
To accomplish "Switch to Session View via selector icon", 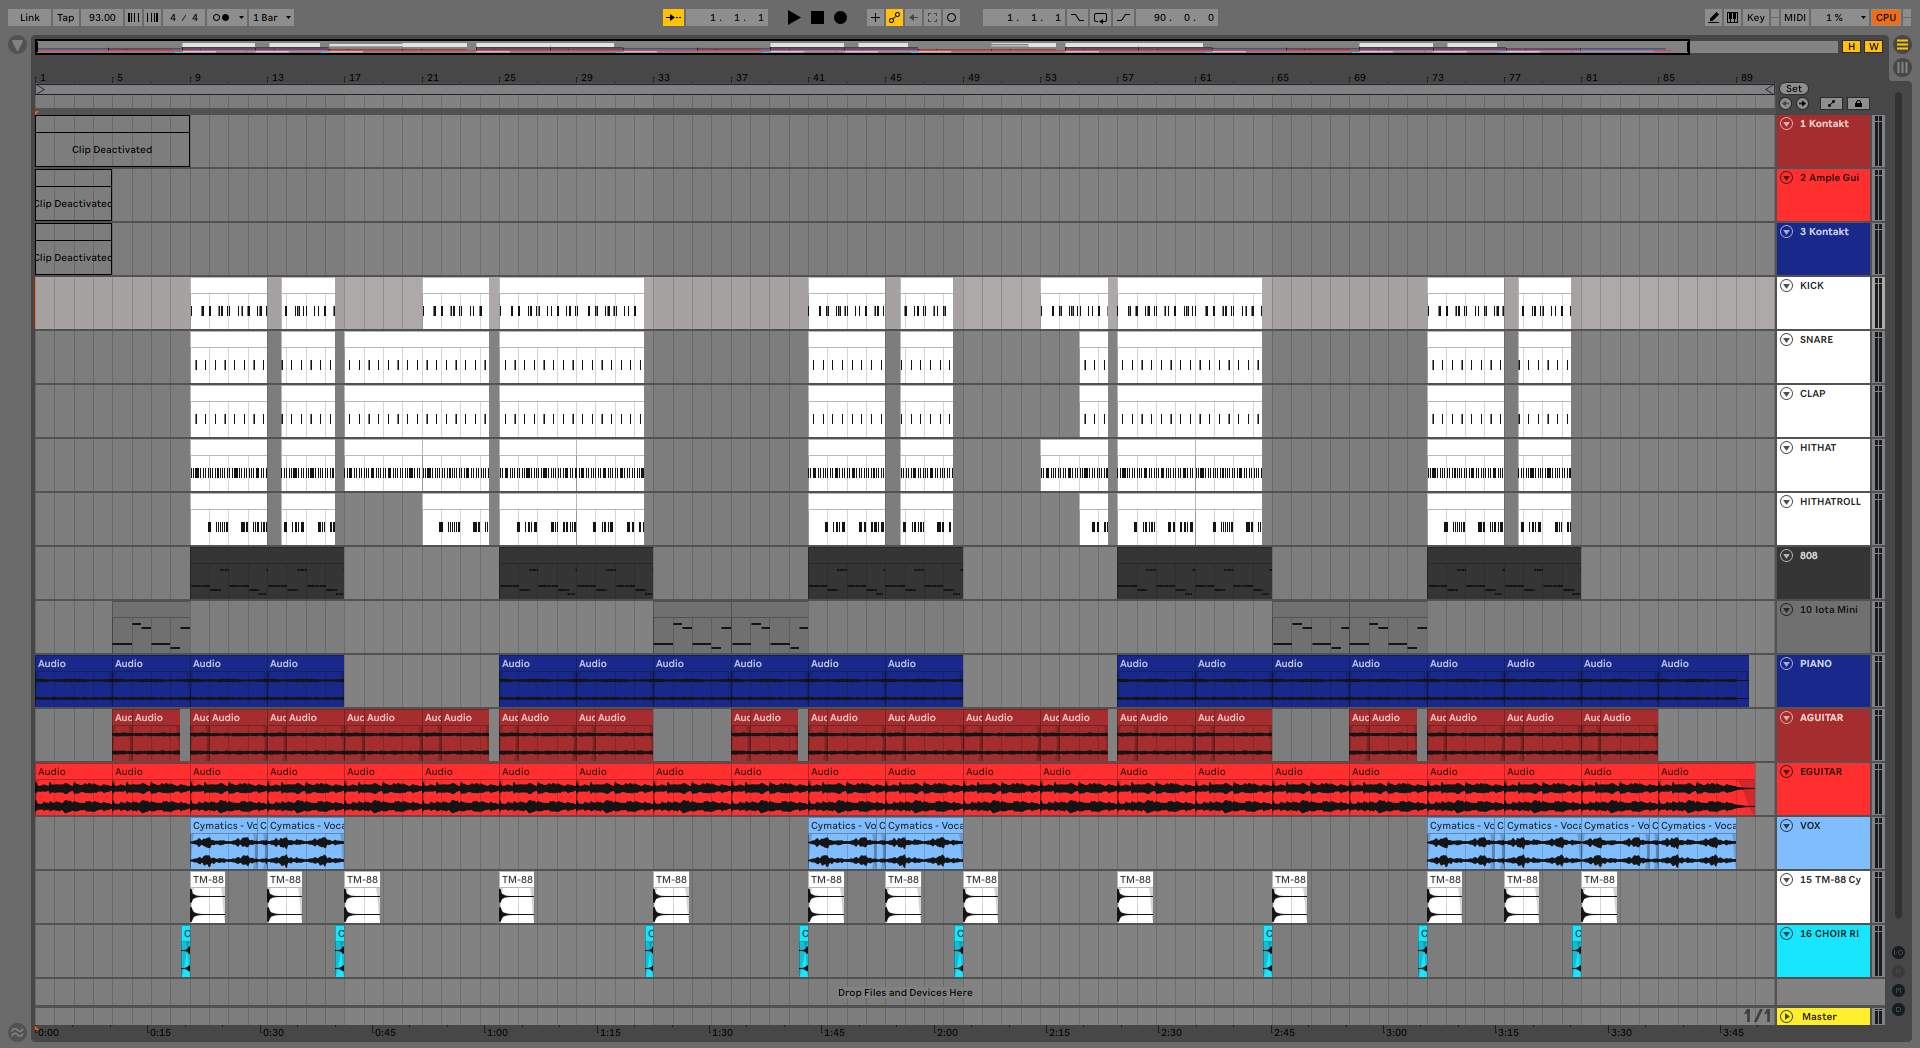I will coord(1902,67).
